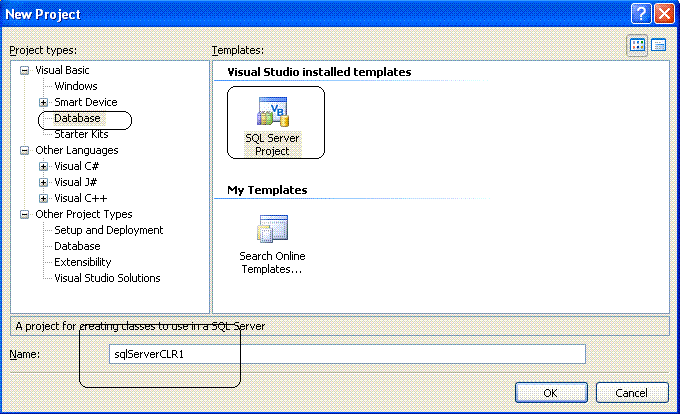Select Visual C# project type
Viewport: 680px width, 414px height.
[77, 166]
